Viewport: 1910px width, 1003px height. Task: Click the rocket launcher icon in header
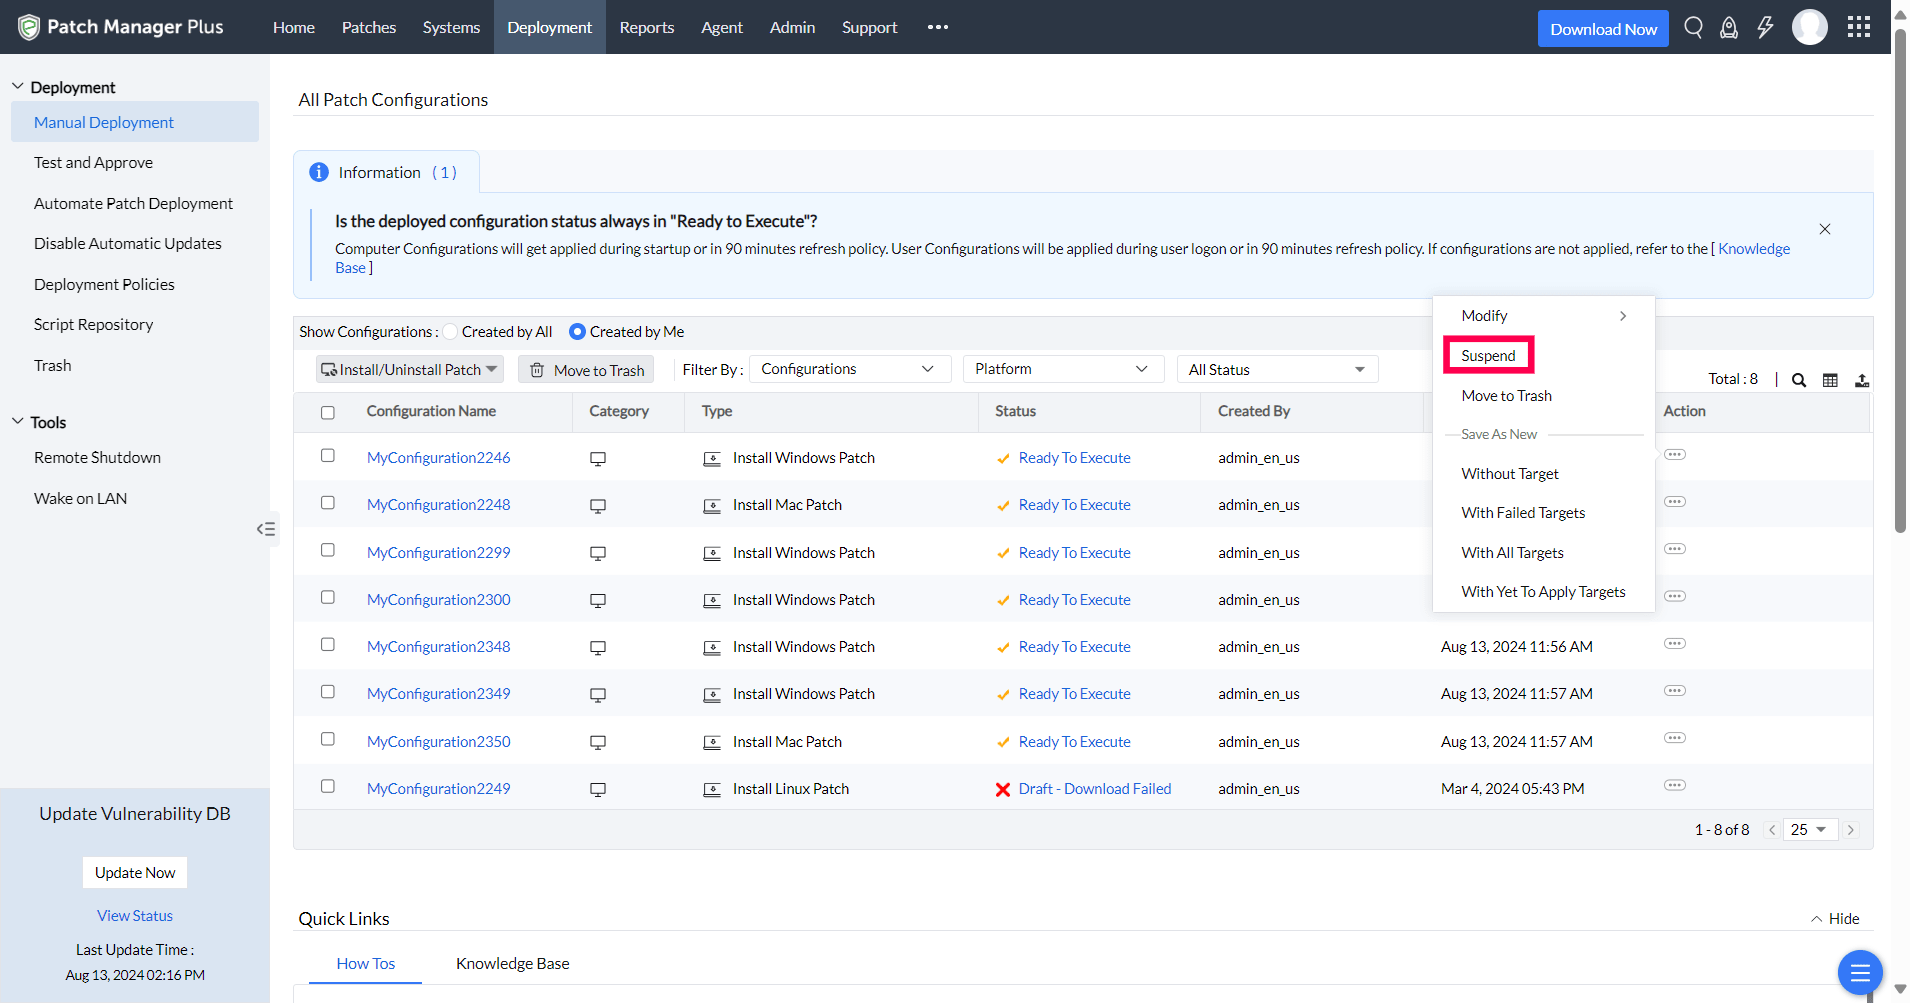coord(1729,27)
